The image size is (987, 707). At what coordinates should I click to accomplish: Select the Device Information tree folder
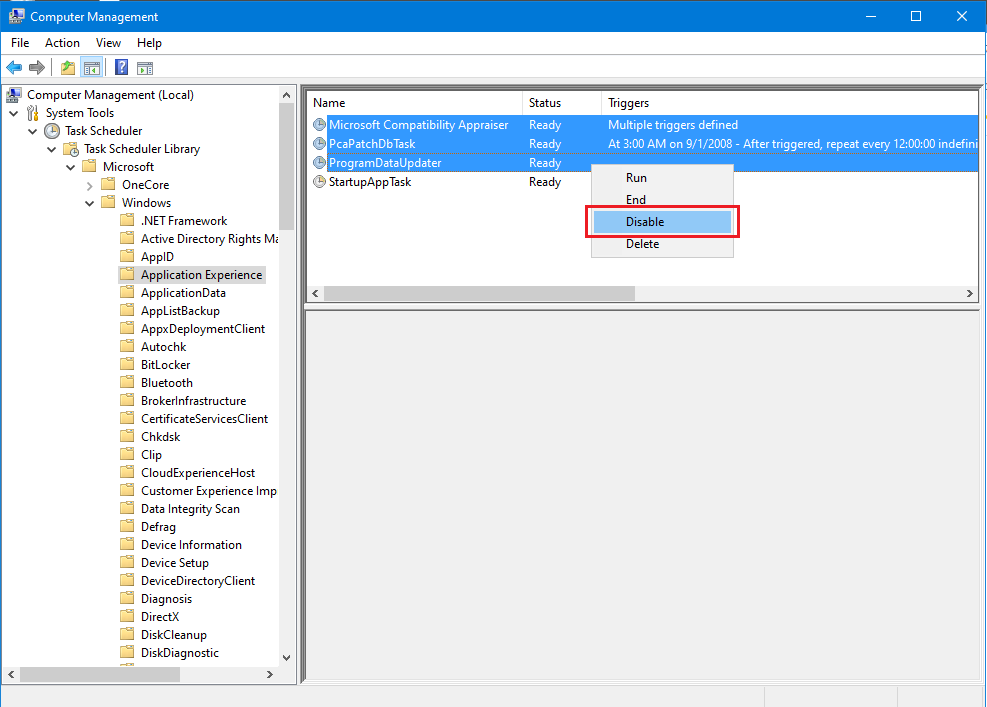coord(191,545)
